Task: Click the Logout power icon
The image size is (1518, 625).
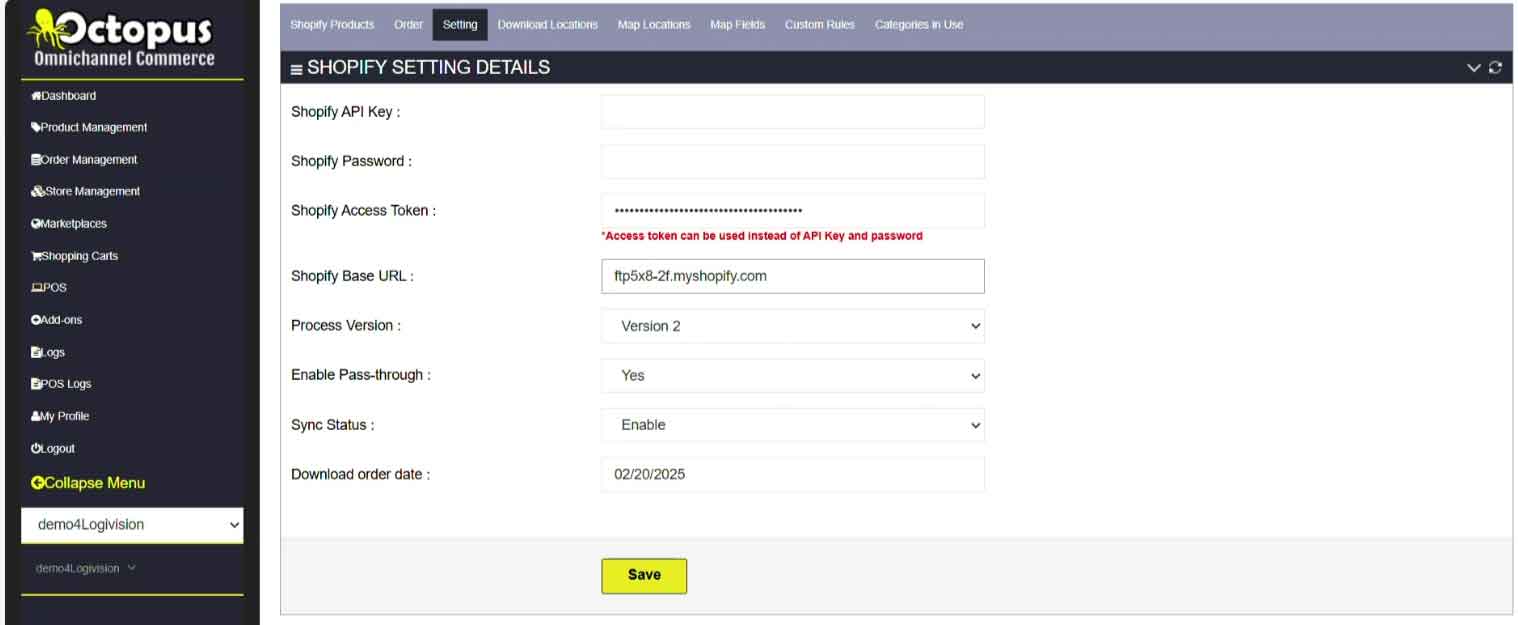Action: [x=36, y=448]
